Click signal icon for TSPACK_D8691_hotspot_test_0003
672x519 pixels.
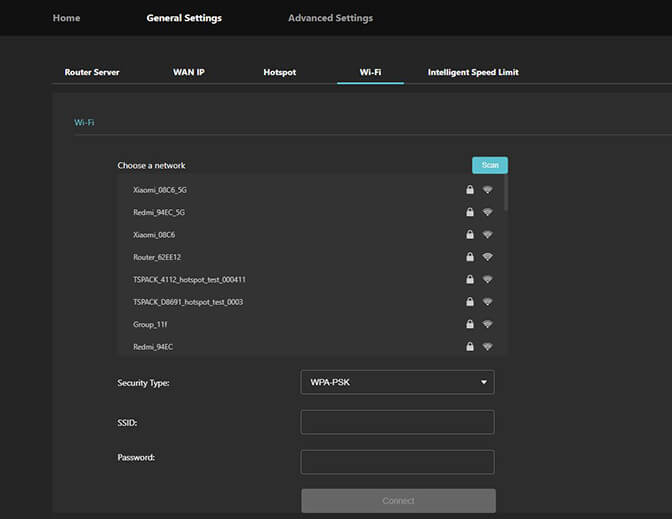[x=487, y=302]
